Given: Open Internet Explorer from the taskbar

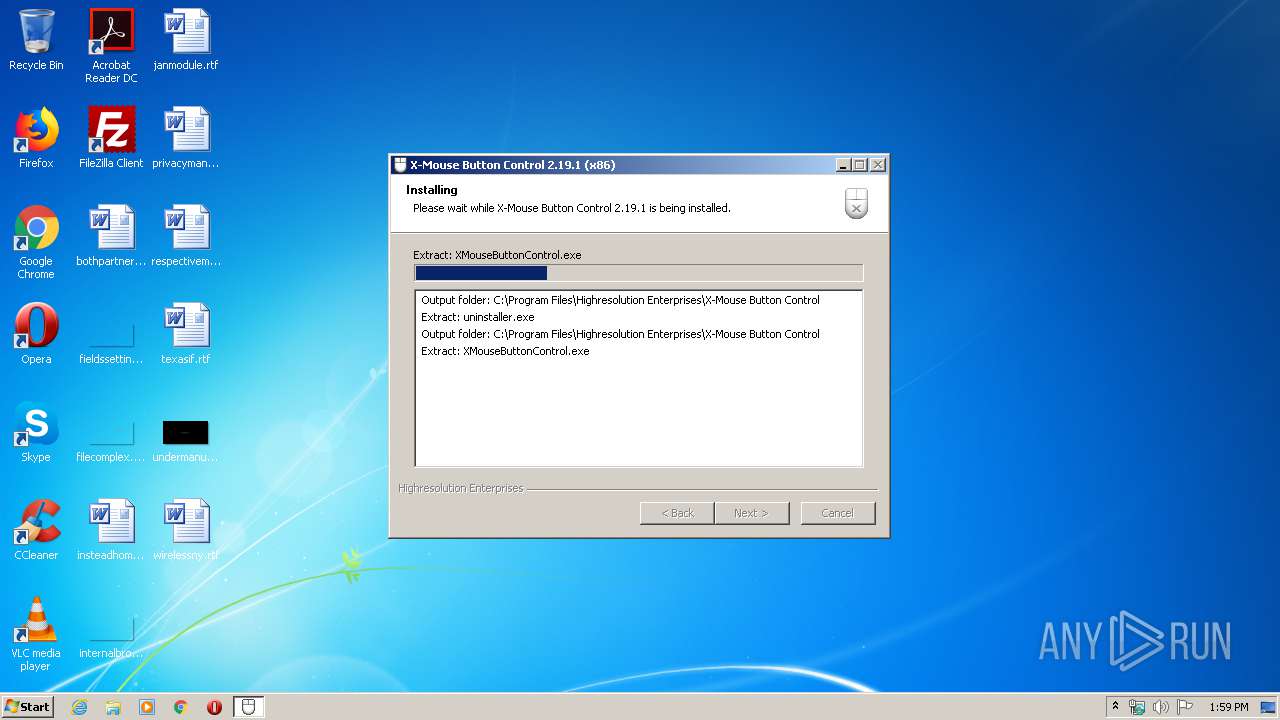Looking at the screenshot, I should tap(79, 707).
